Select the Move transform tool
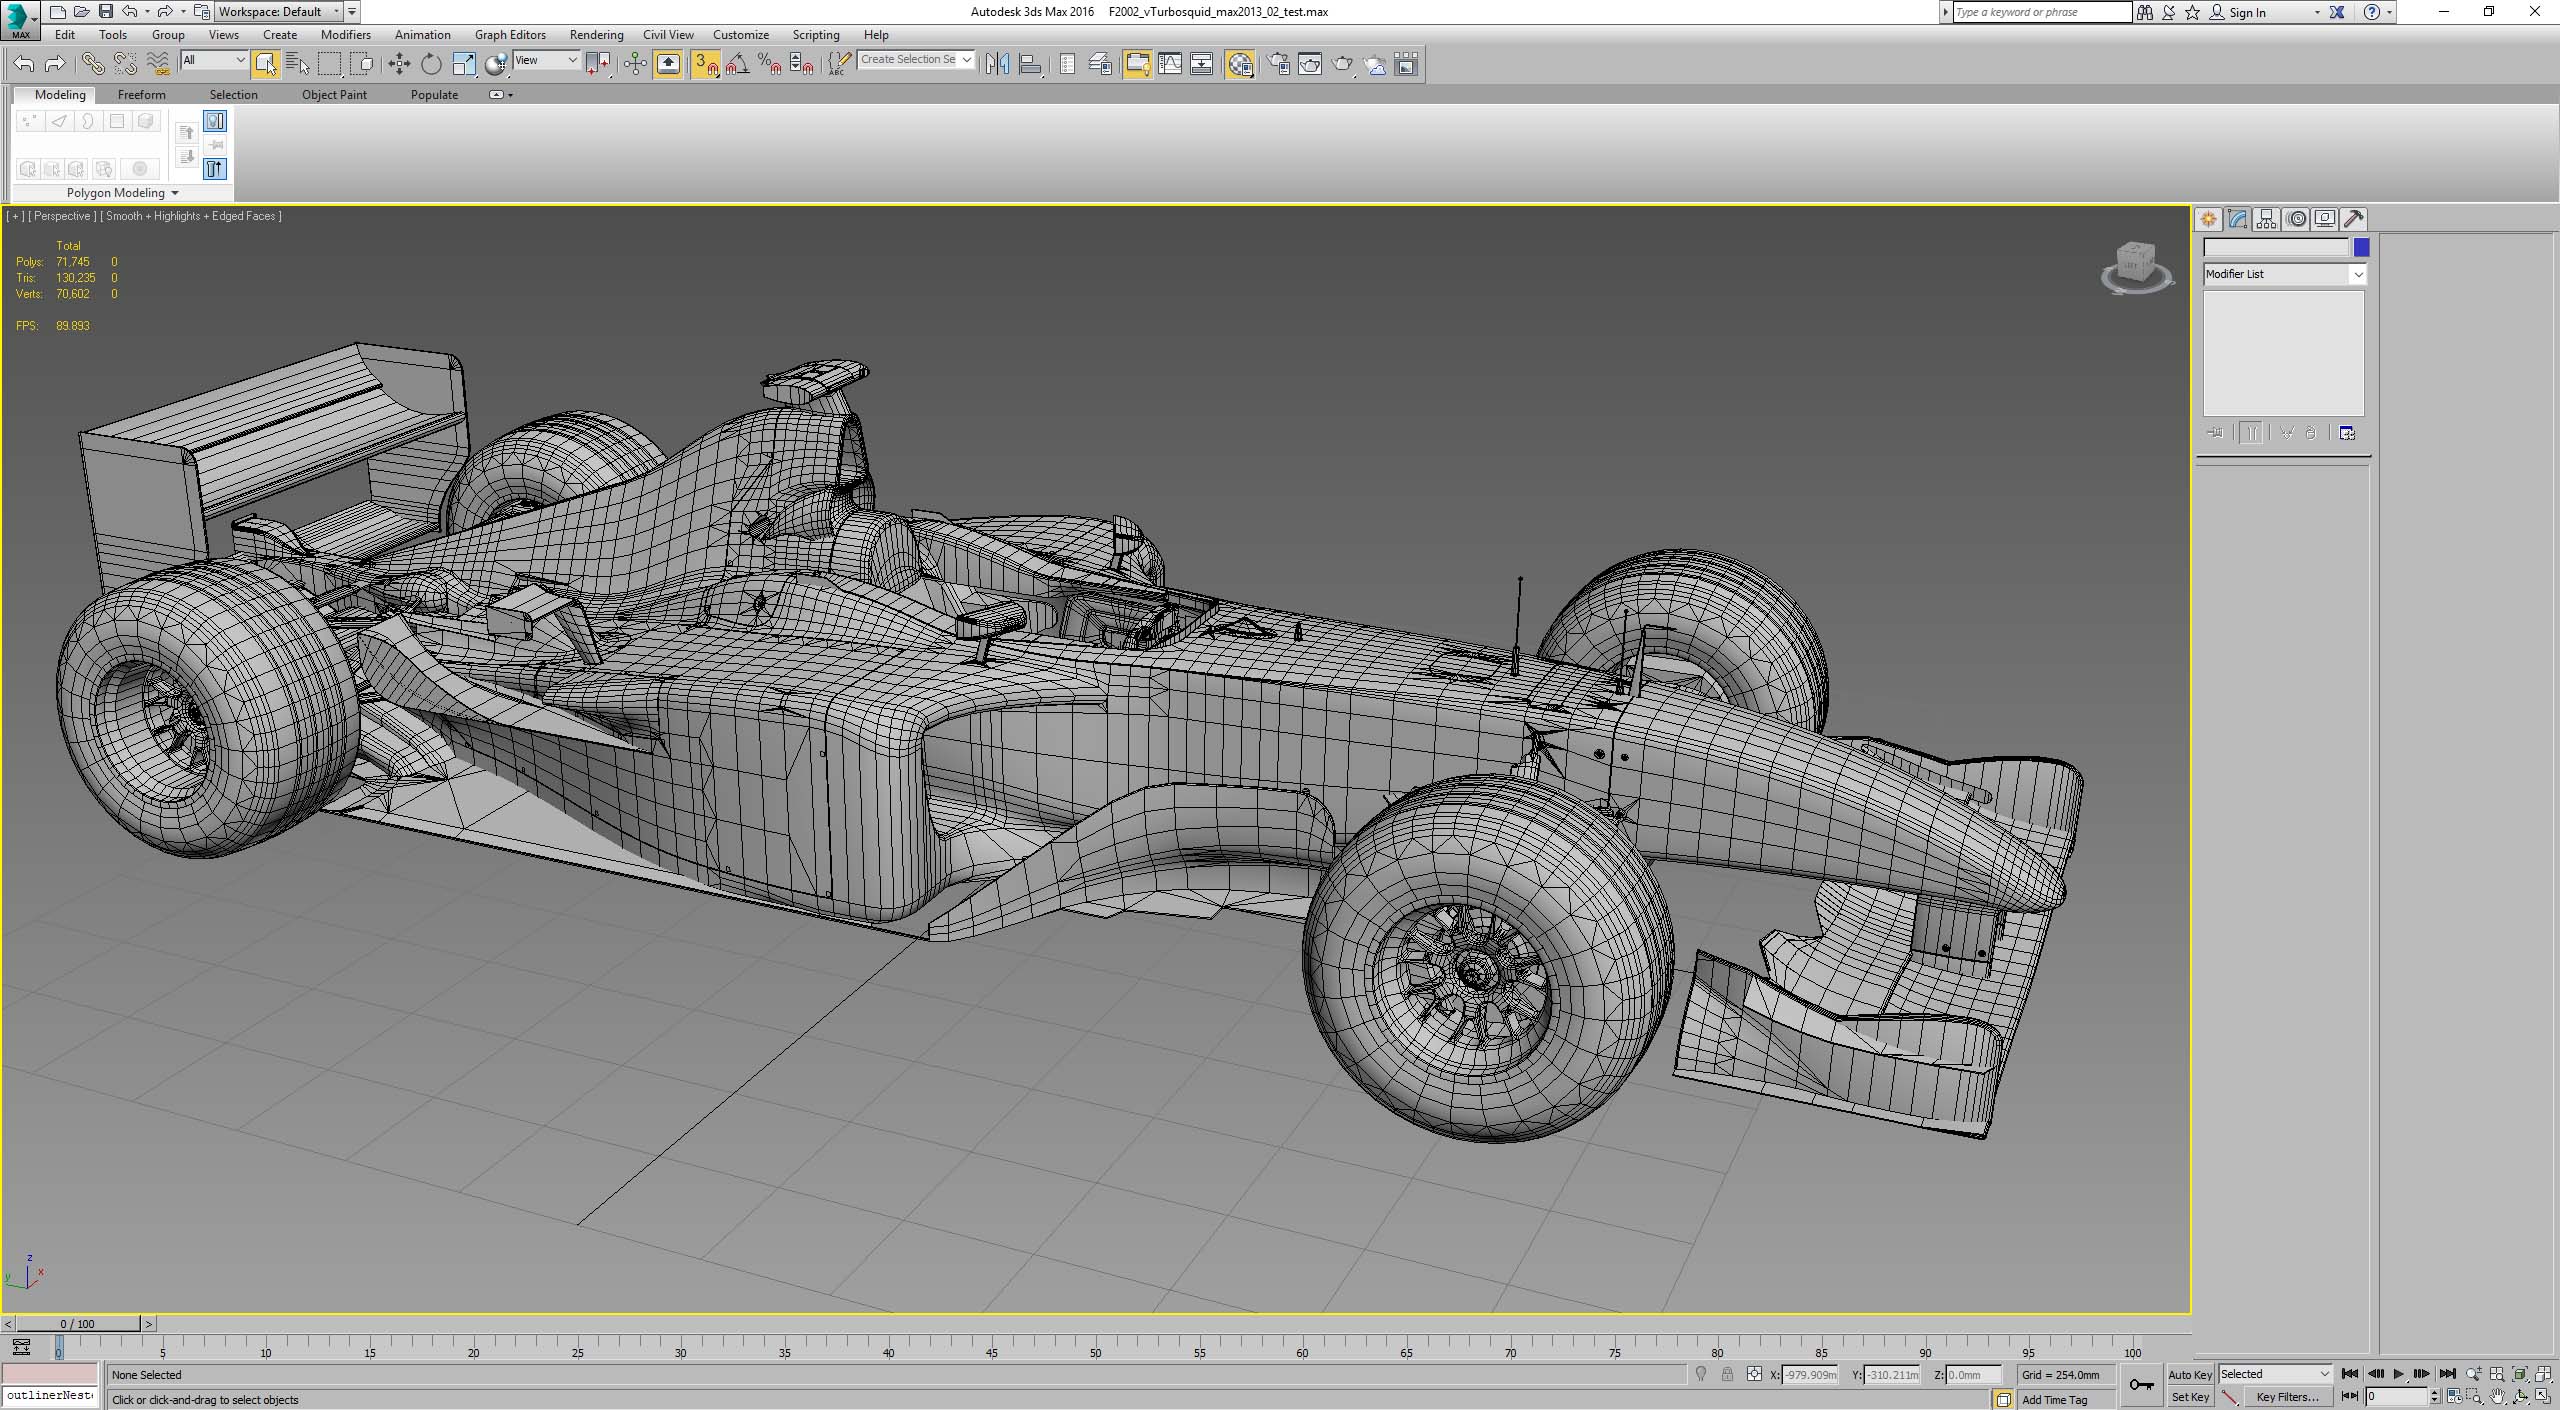The image size is (2560, 1410). (399, 64)
